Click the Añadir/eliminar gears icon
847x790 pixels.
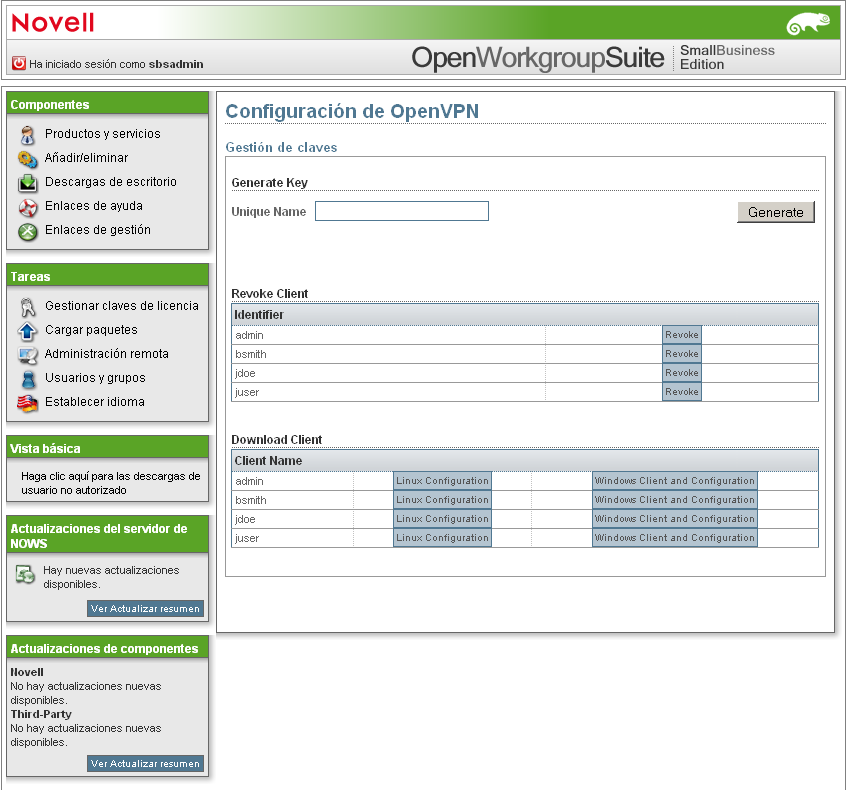[x=28, y=159]
